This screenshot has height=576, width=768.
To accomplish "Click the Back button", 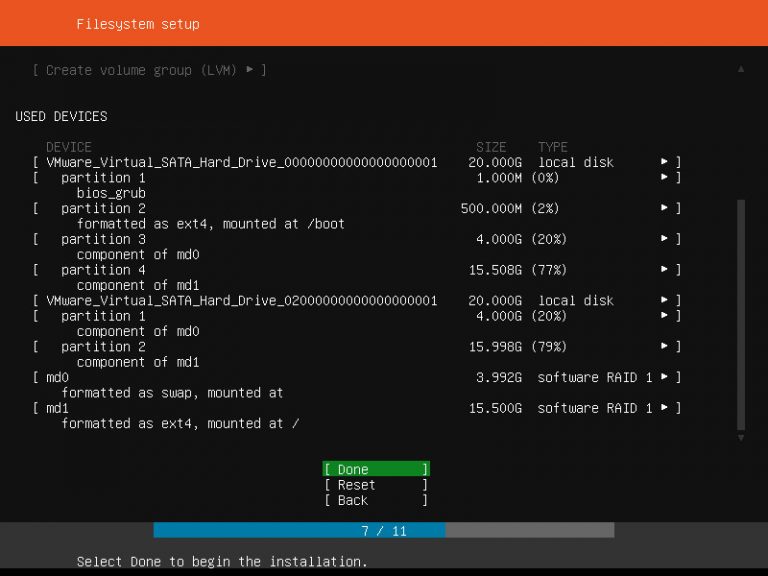I will 376,500.
